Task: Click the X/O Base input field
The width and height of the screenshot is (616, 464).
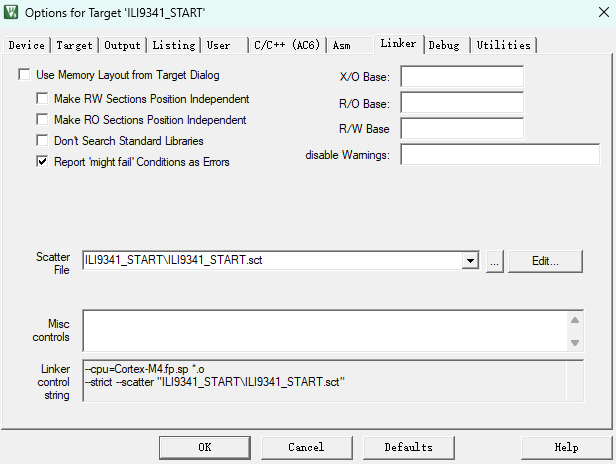Action: (462, 76)
